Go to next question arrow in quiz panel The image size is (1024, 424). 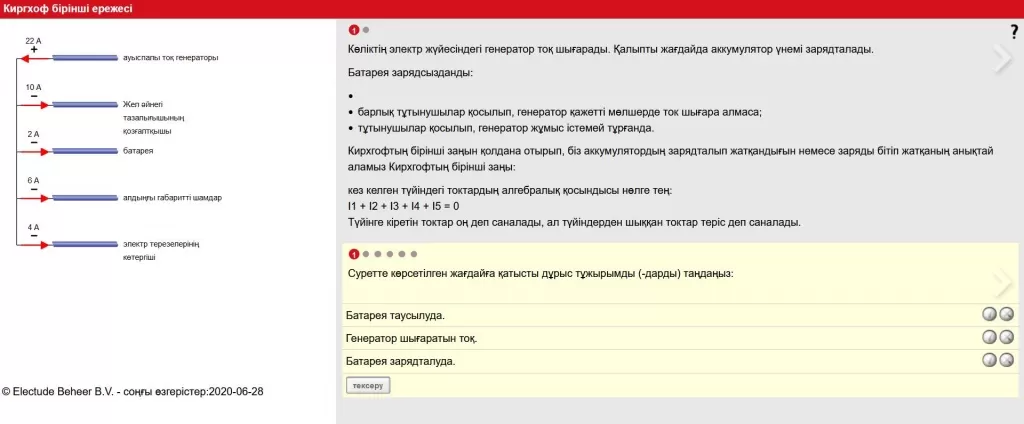tap(1002, 283)
